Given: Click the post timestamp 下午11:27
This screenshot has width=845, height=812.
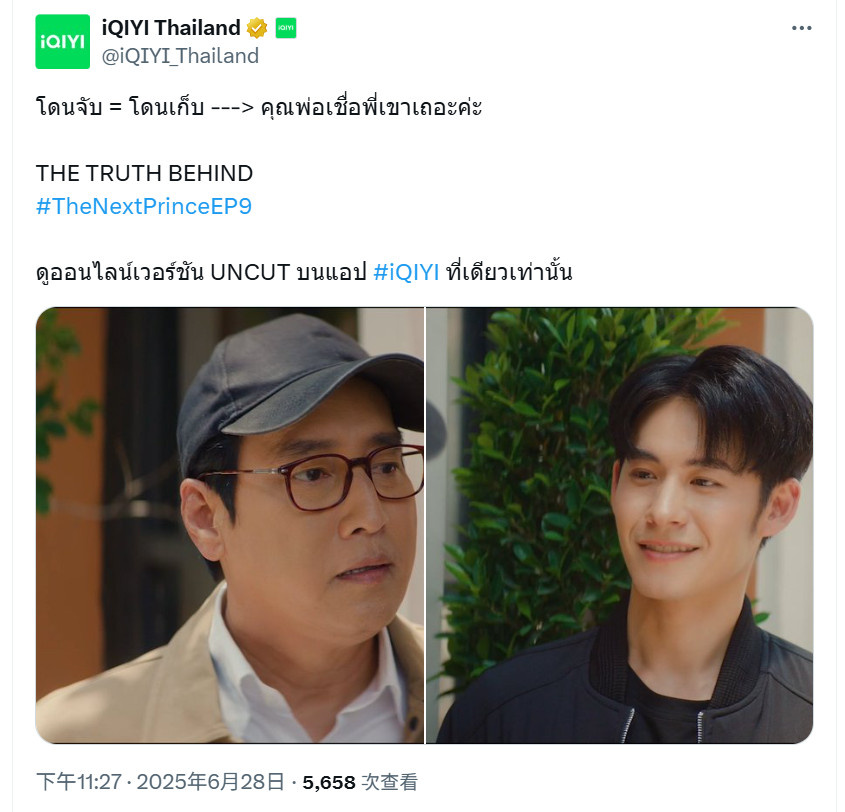Looking at the screenshot, I should [x=79, y=782].
